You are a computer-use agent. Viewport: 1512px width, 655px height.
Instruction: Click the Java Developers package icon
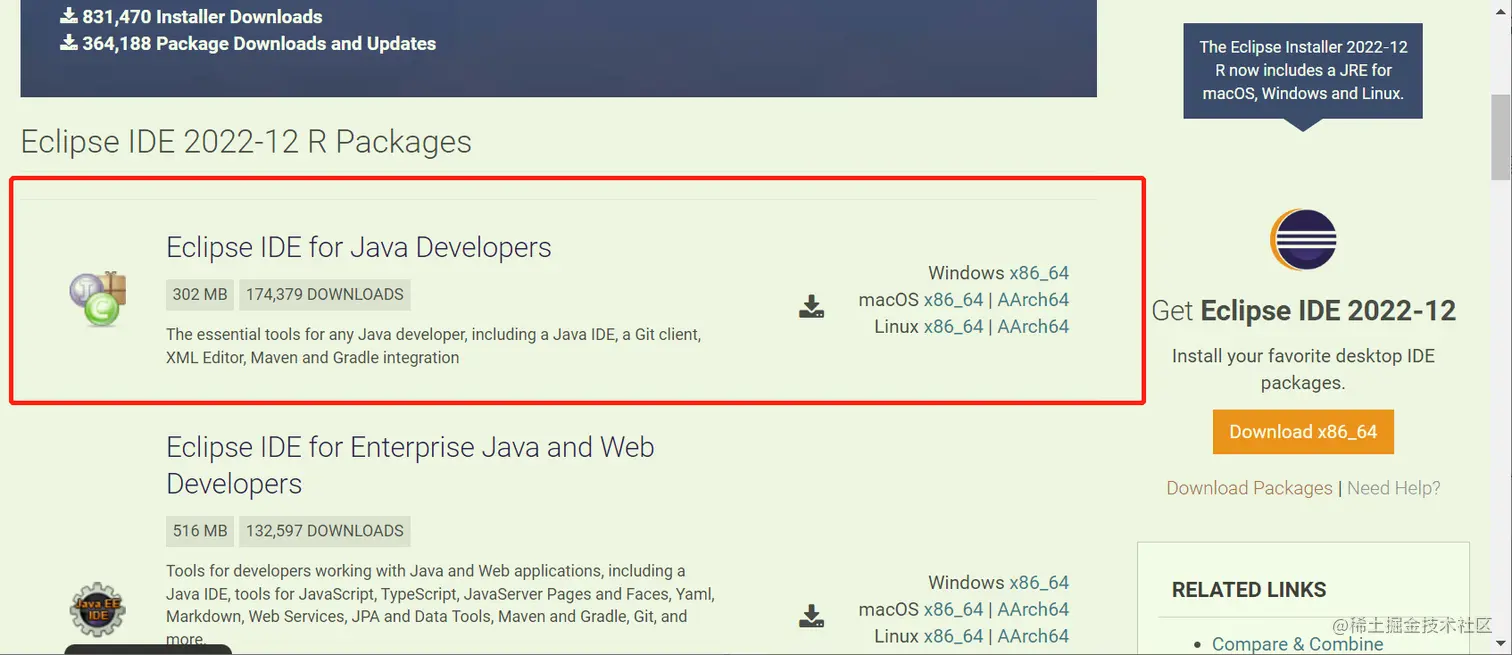(97, 299)
